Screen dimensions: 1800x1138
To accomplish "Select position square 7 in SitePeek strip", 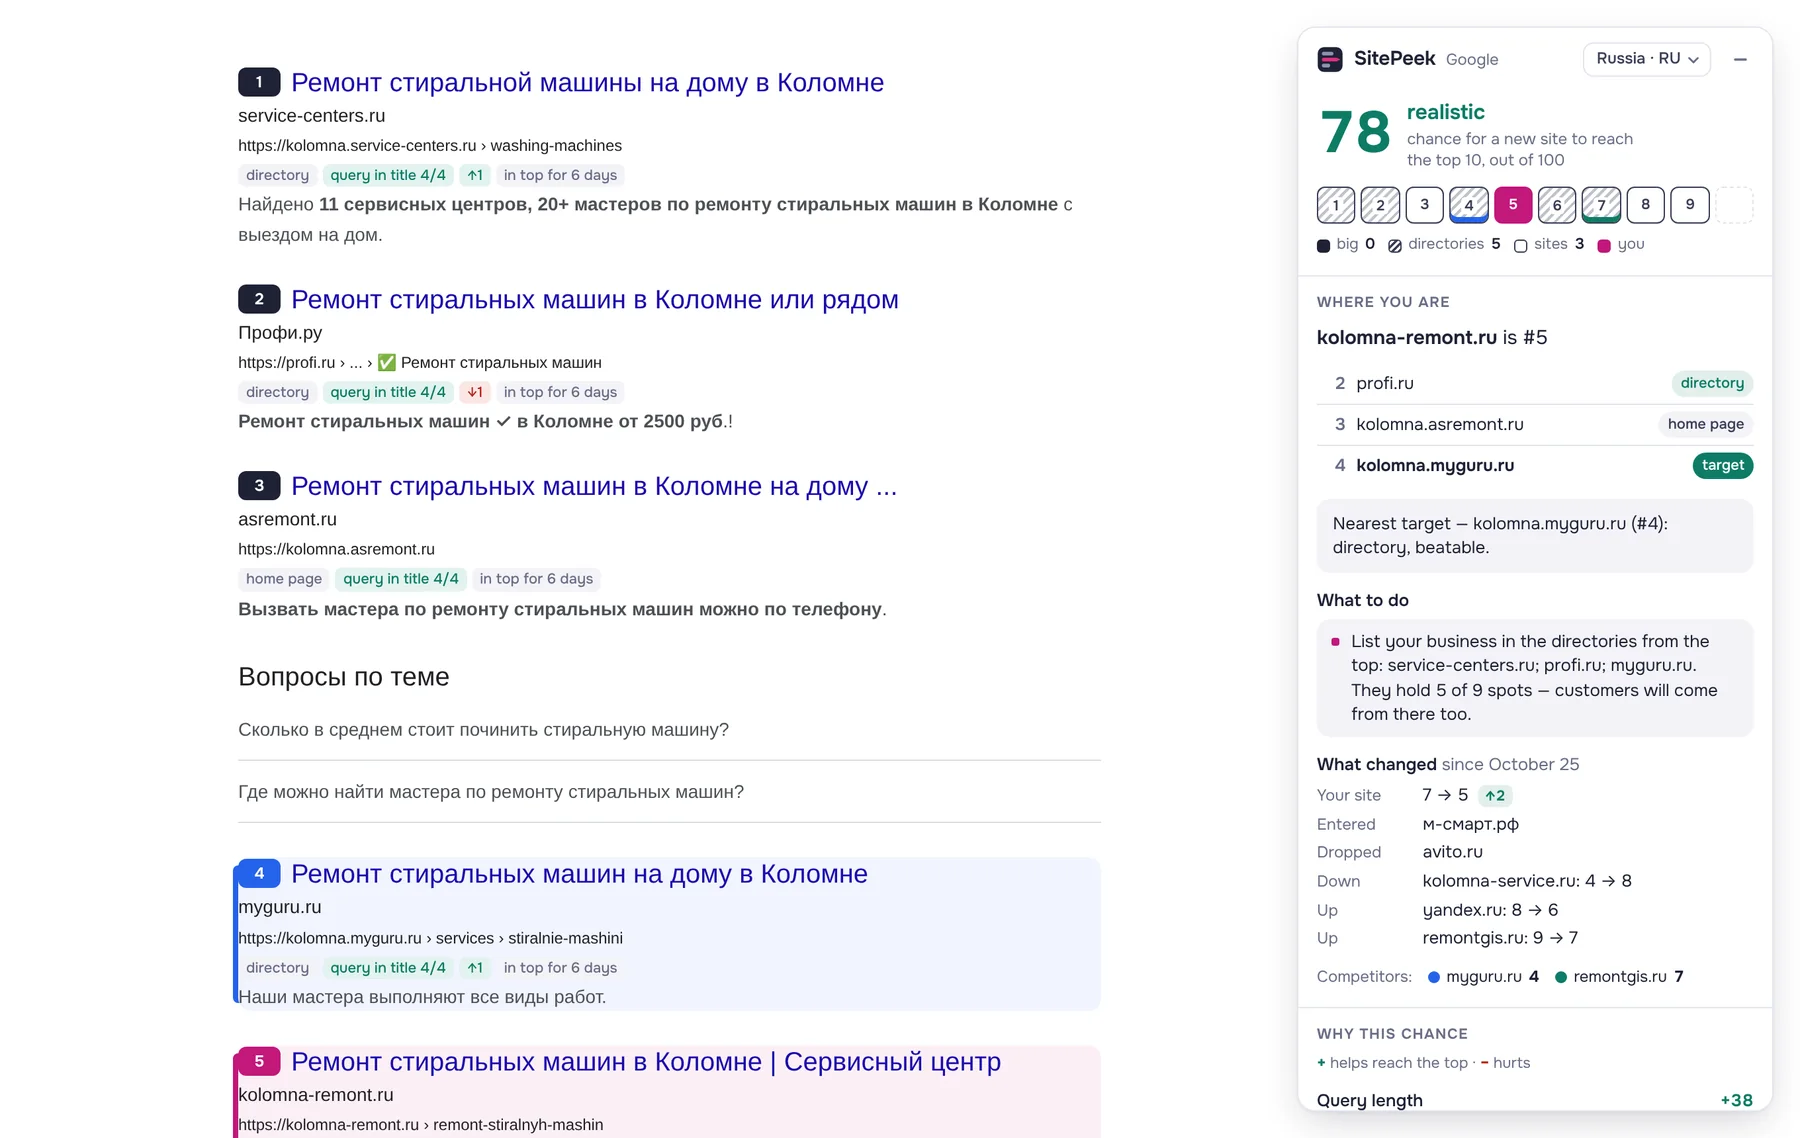I will tap(1601, 205).
